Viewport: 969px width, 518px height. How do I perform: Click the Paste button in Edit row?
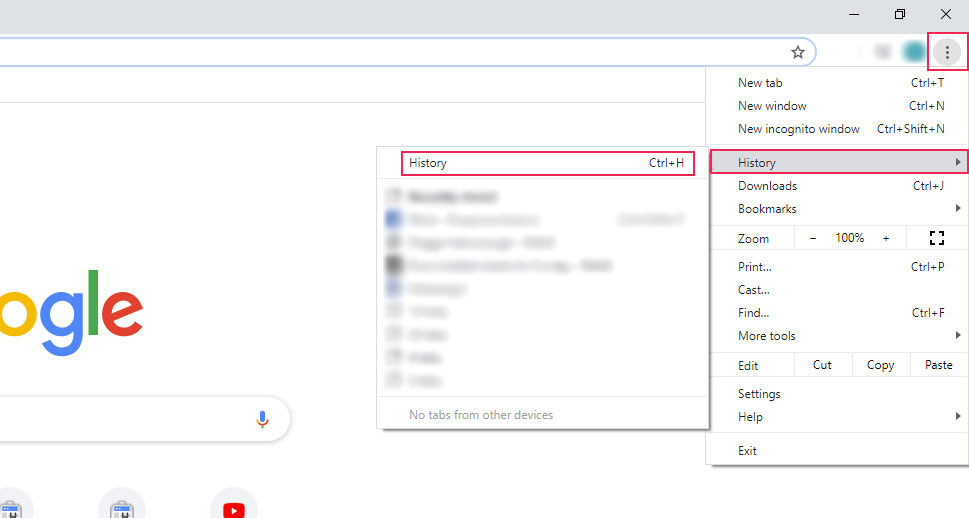coord(938,365)
